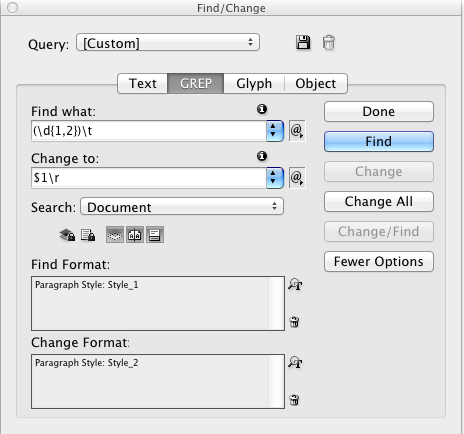Open the Search scope dropdown showing Document

182,207
